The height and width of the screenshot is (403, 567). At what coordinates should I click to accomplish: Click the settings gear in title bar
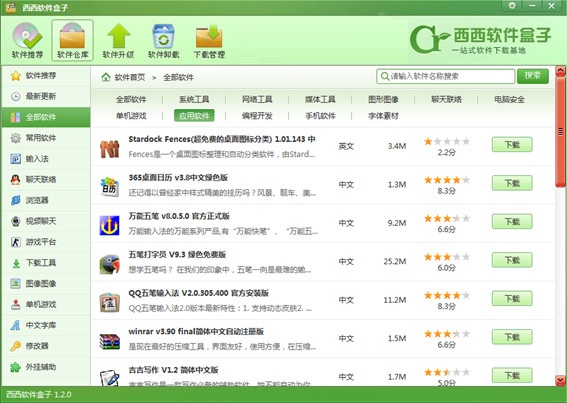tap(512, 6)
